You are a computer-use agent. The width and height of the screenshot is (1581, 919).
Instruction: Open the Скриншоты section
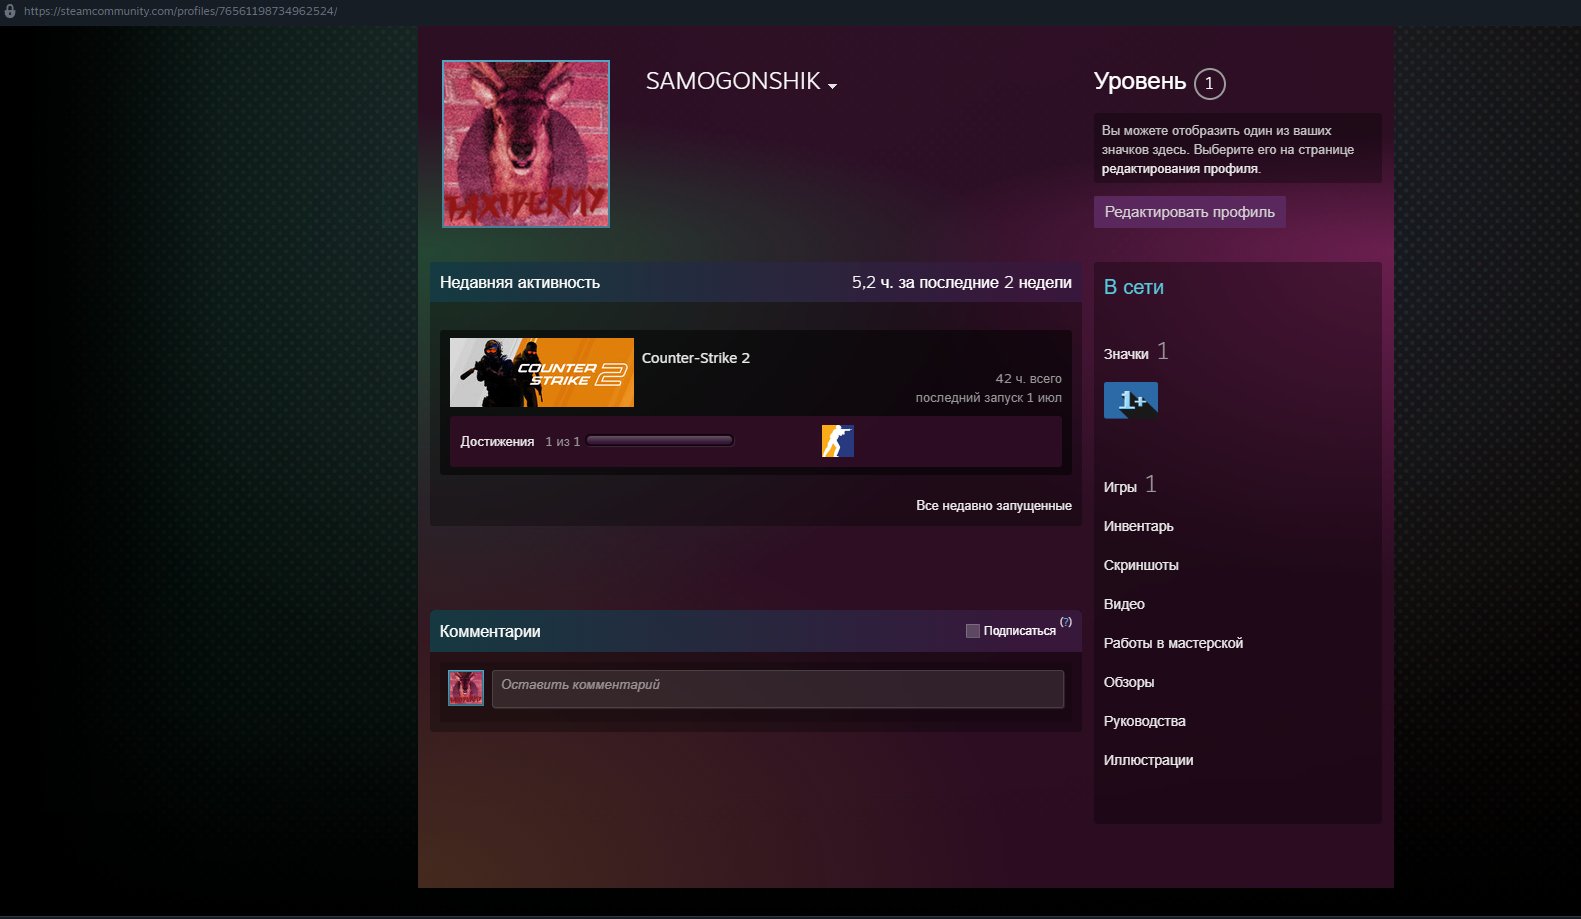(x=1141, y=565)
